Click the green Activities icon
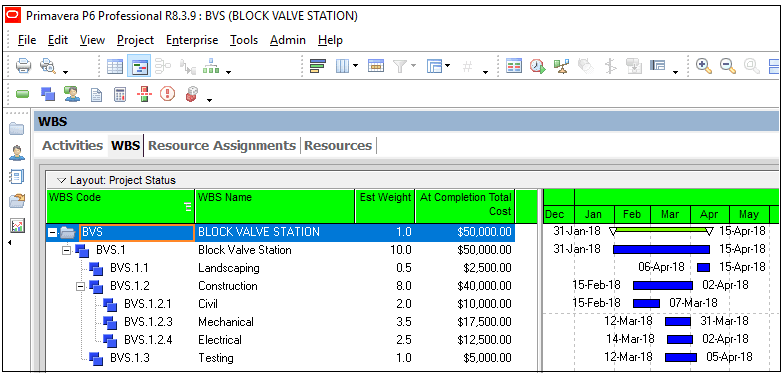The width and height of the screenshot is (783, 373). (x=23, y=94)
